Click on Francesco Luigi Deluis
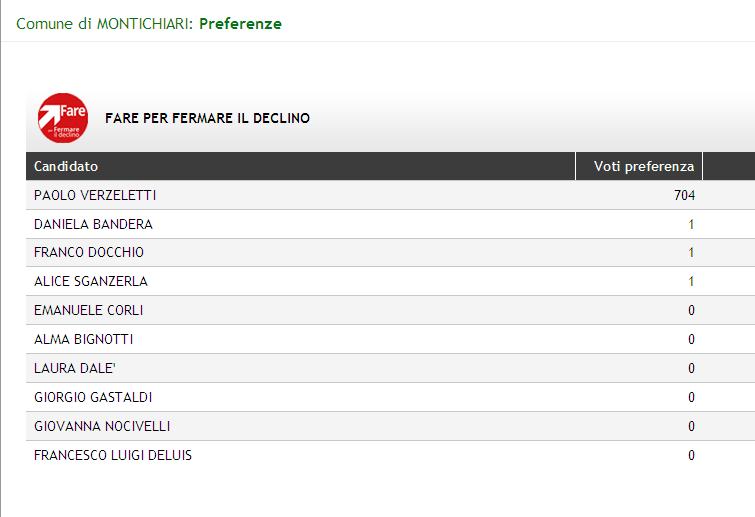The height and width of the screenshot is (517, 755). click(x=113, y=456)
